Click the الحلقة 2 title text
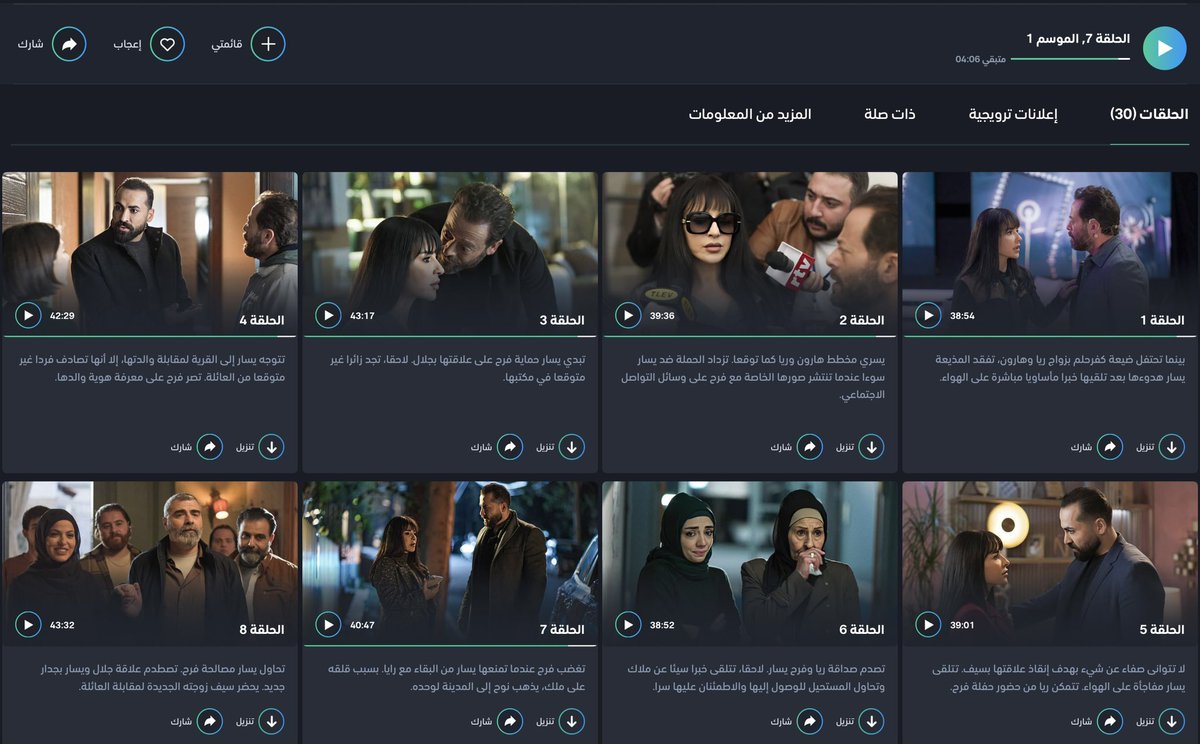The height and width of the screenshot is (744, 1200). (x=862, y=320)
